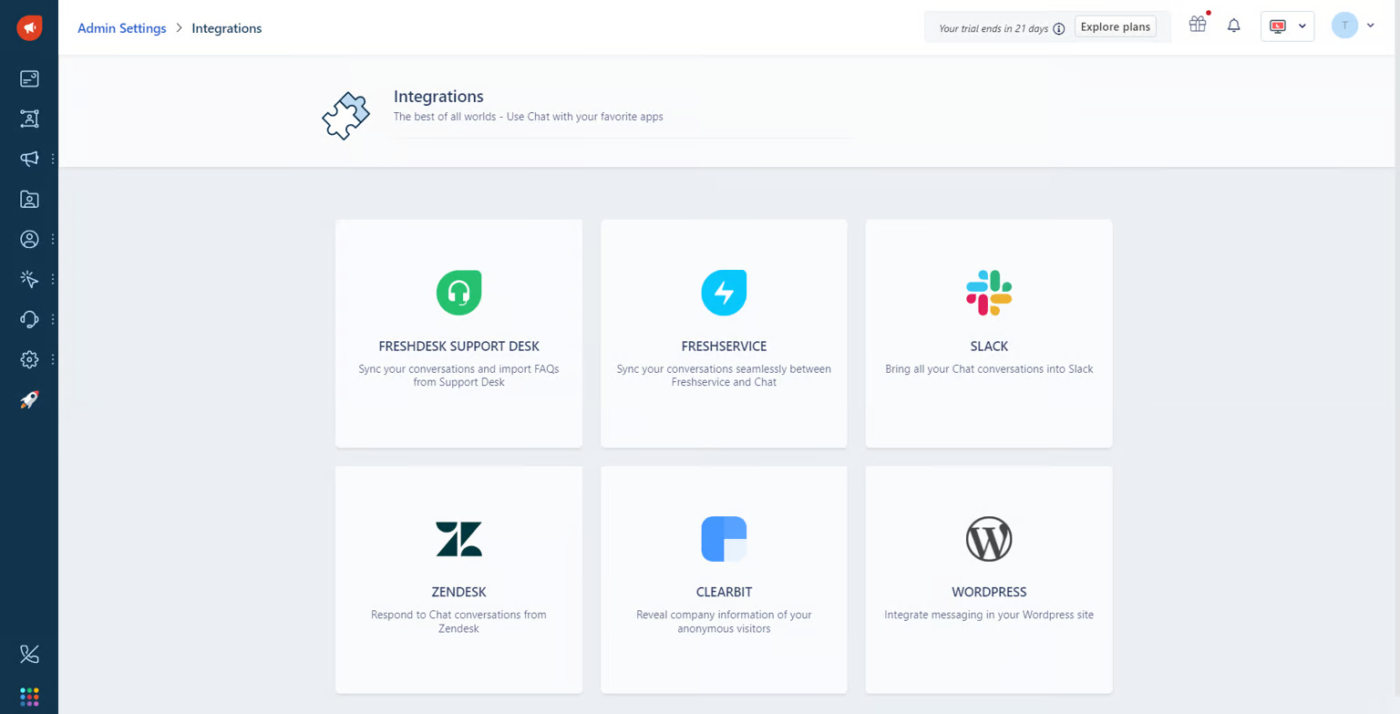
Task: Open the Clearbit integration card
Action: 724,579
